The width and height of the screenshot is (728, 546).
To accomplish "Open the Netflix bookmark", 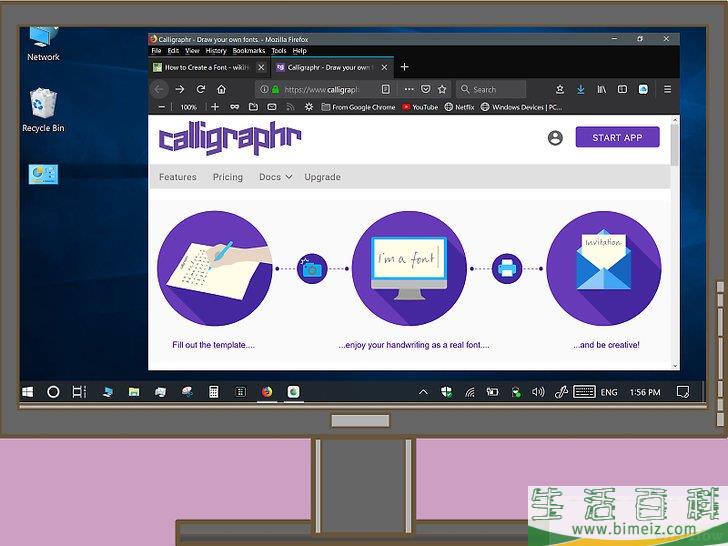I will (459, 107).
